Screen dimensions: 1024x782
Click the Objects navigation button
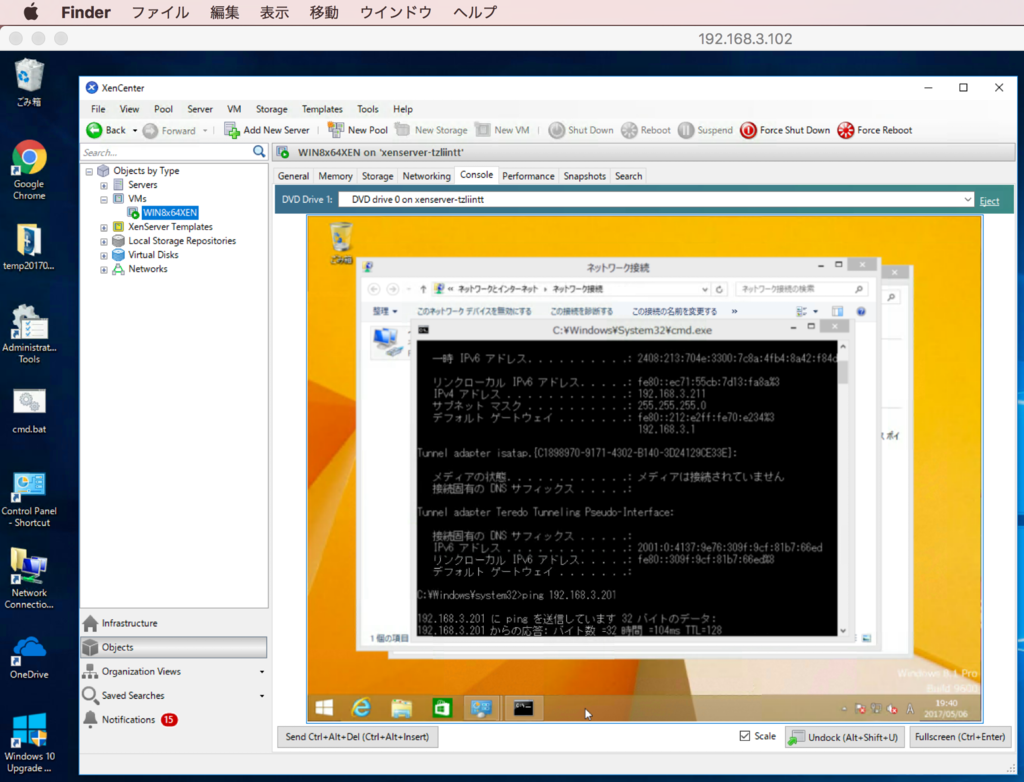tap(174, 647)
